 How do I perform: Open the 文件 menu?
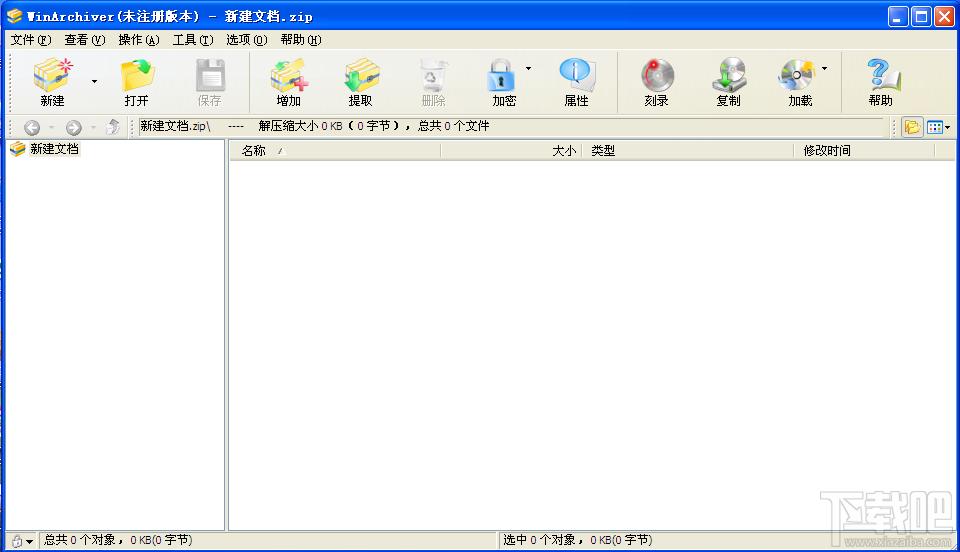point(30,40)
